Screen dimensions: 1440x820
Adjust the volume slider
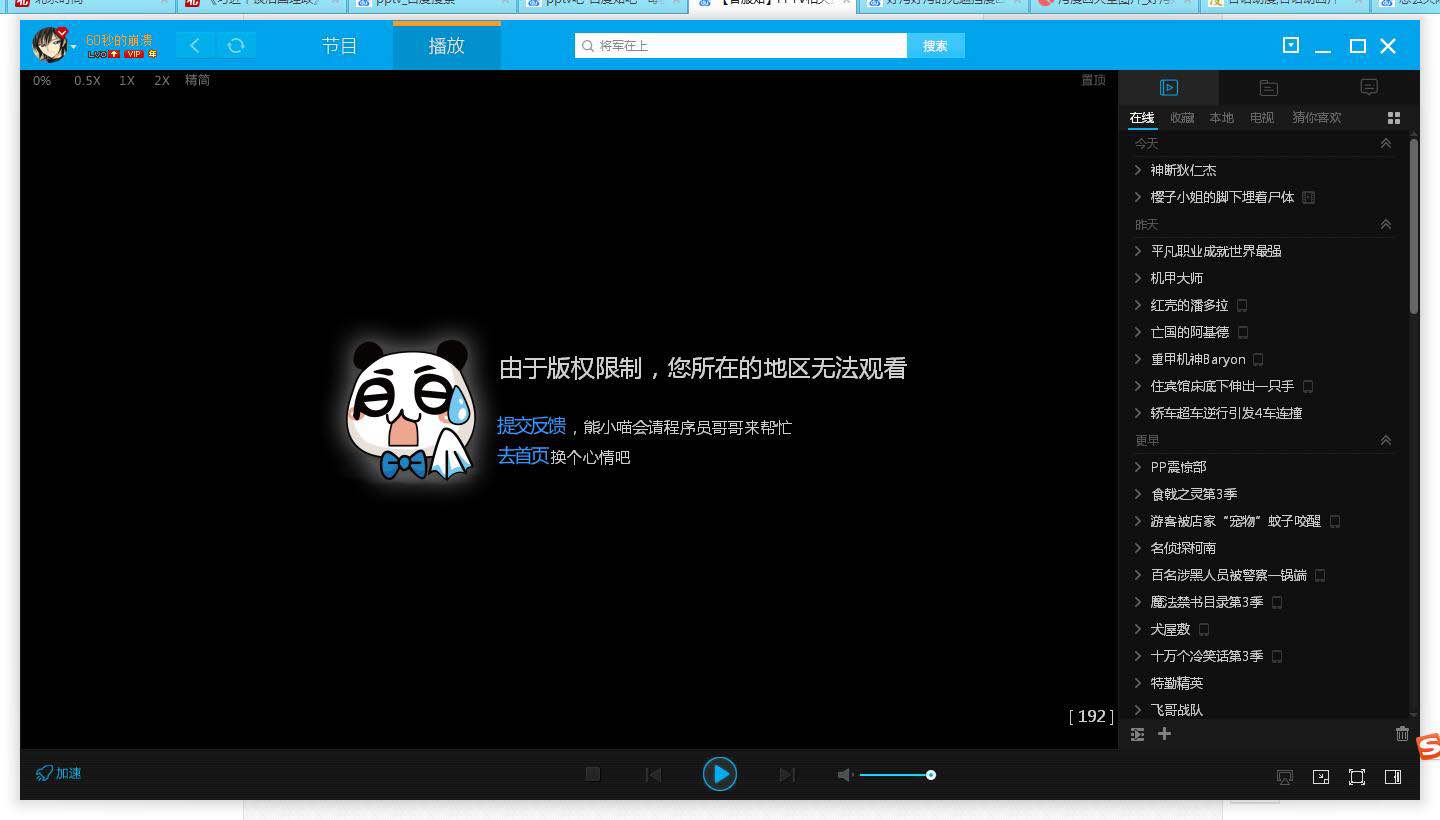897,775
